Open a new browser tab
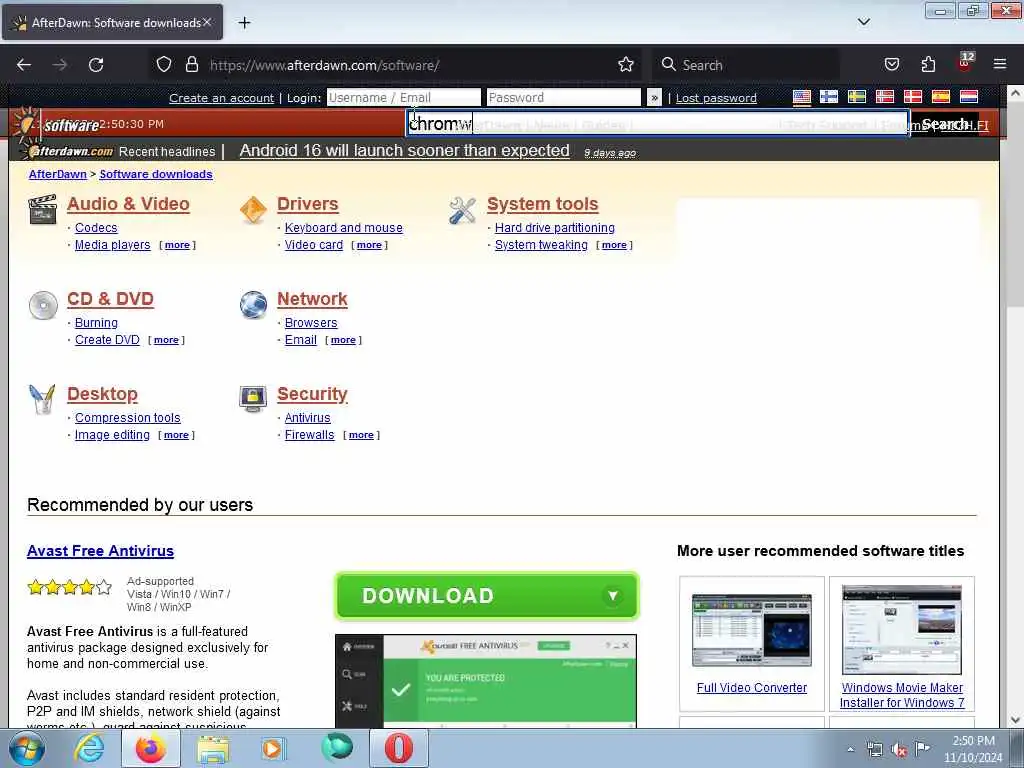Viewport: 1024px width, 768px height. click(x=244, y=23)
